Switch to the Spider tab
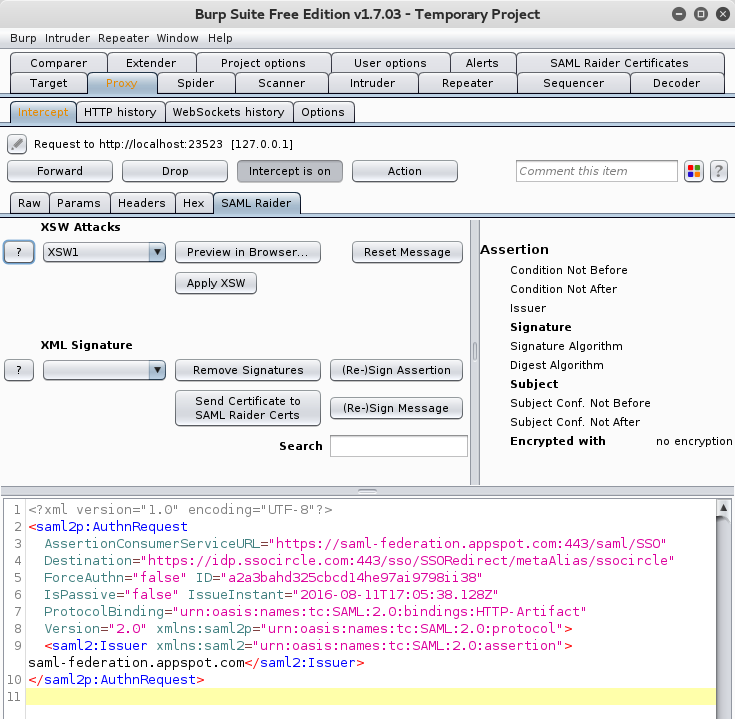Viewport: 735px width, 719px height. coord(195,83)
